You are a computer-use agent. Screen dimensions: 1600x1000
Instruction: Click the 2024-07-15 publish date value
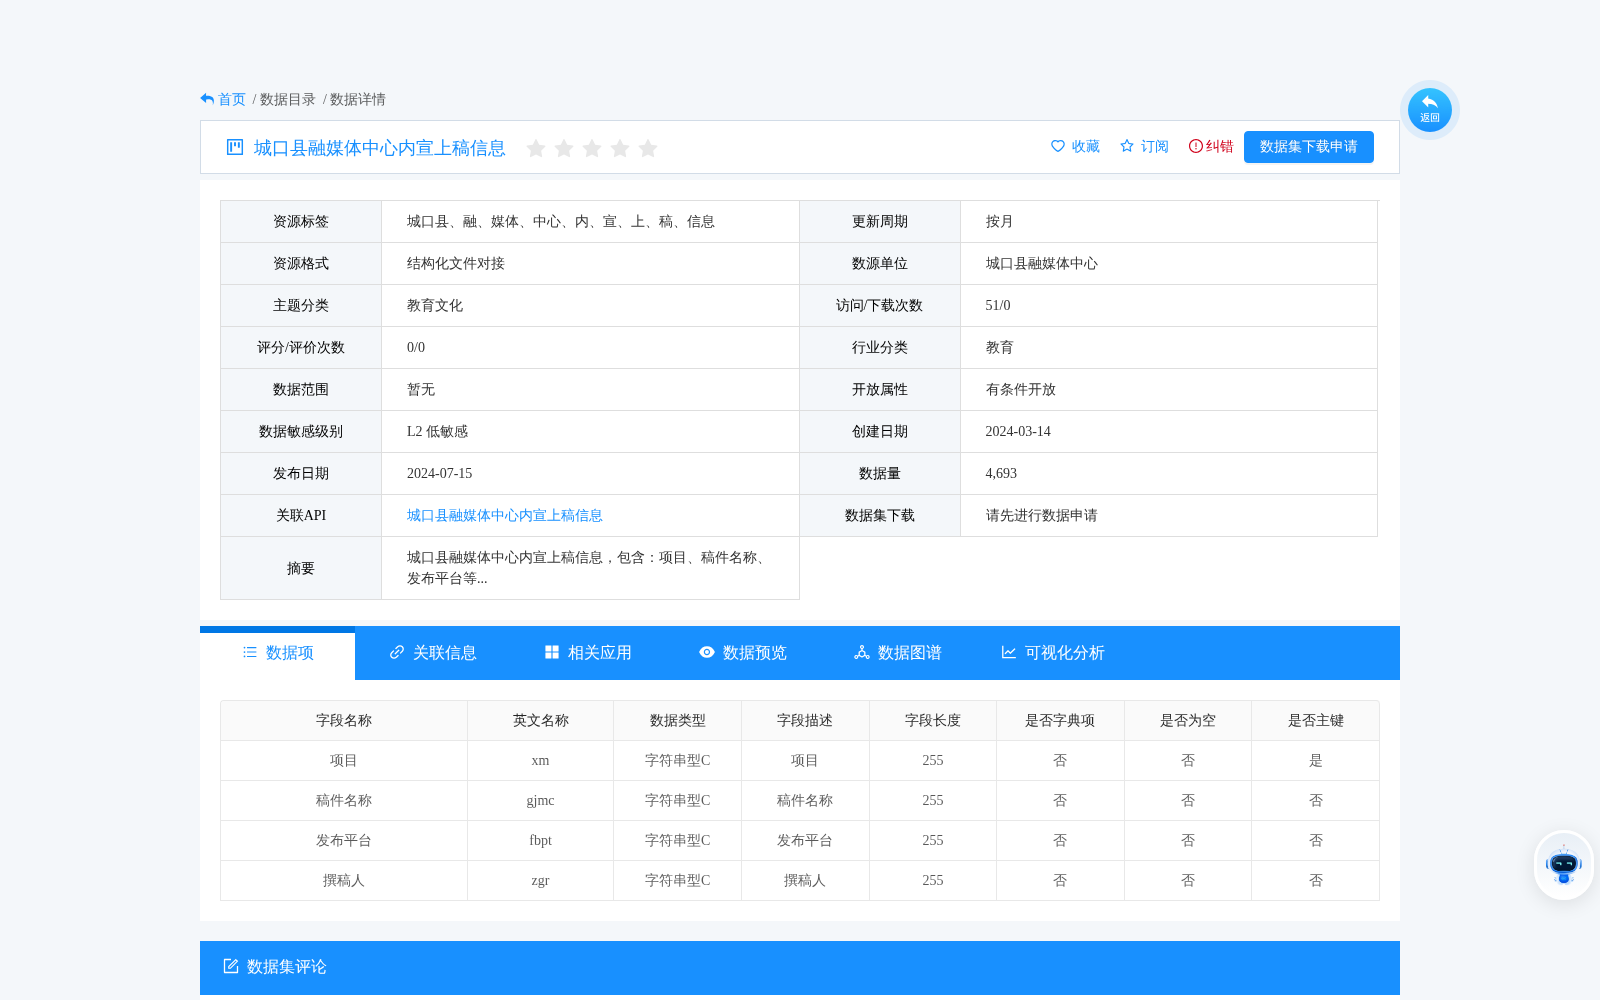(439, 474)
